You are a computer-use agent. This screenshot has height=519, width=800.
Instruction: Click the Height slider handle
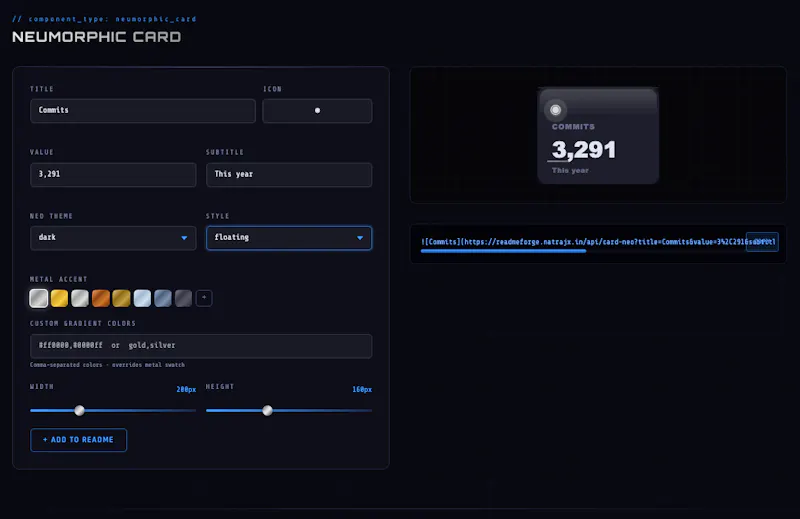267,410
